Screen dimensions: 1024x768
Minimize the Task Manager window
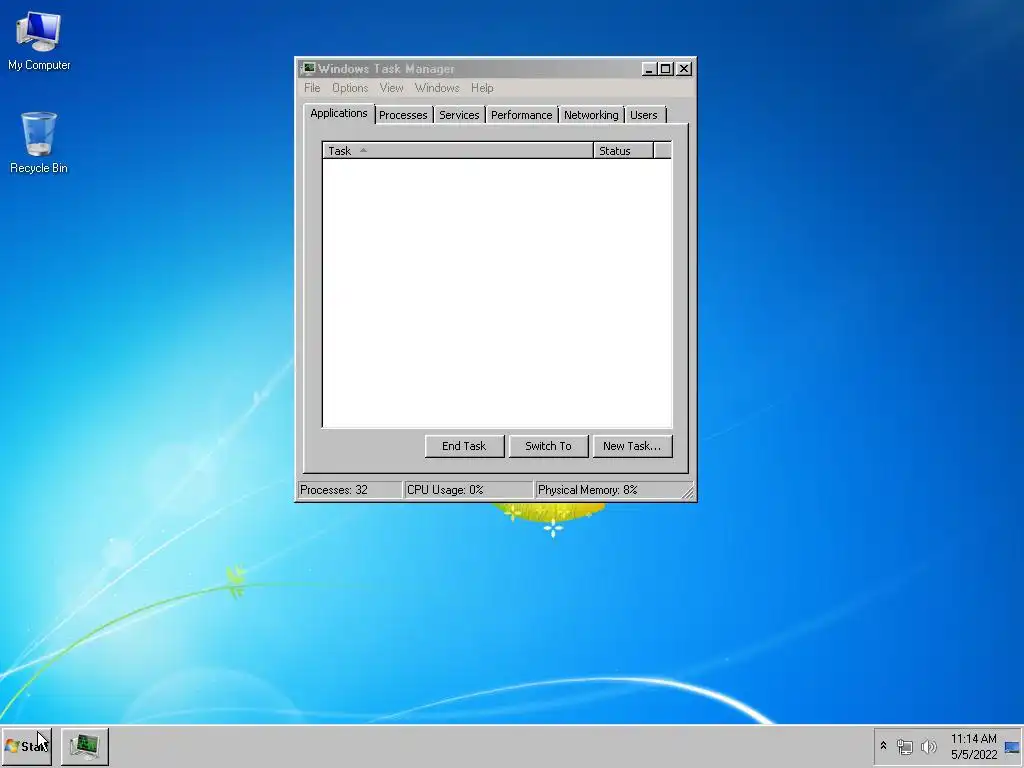click(649, 69)
